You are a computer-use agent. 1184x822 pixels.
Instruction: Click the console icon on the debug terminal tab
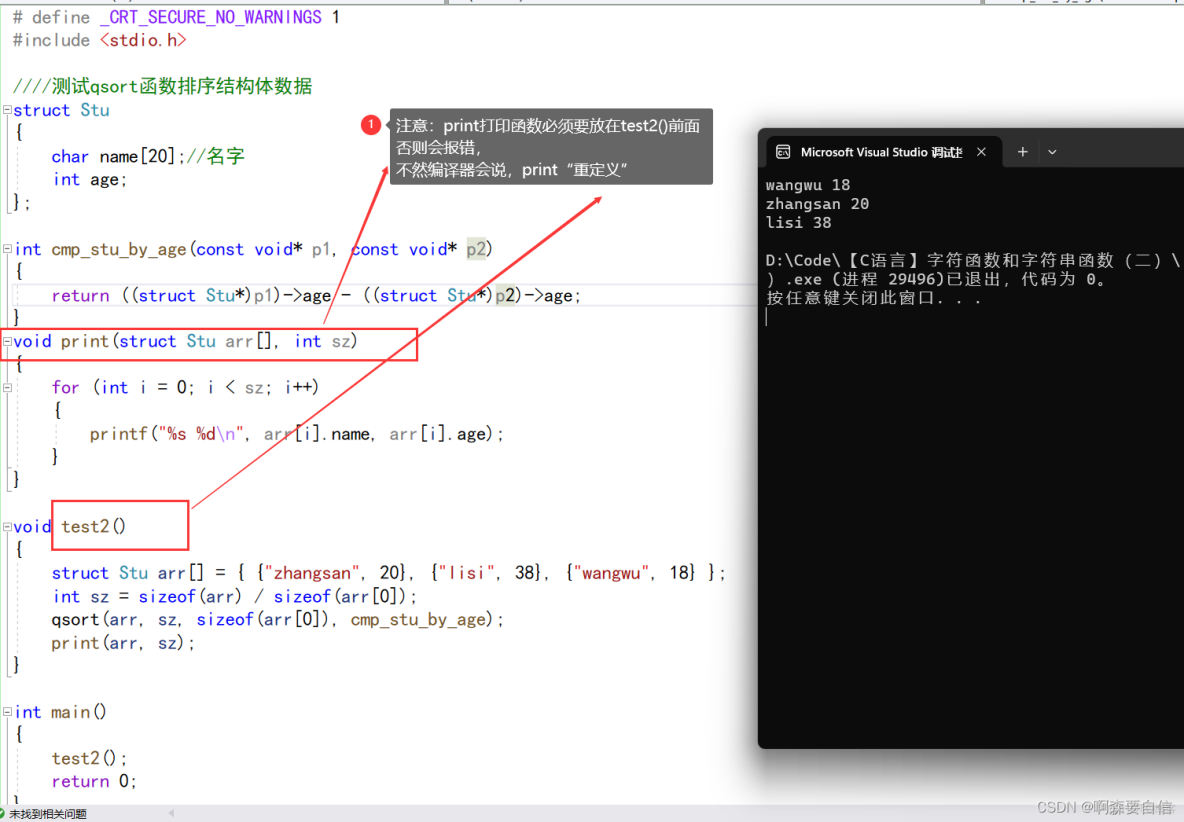point(784,152)
